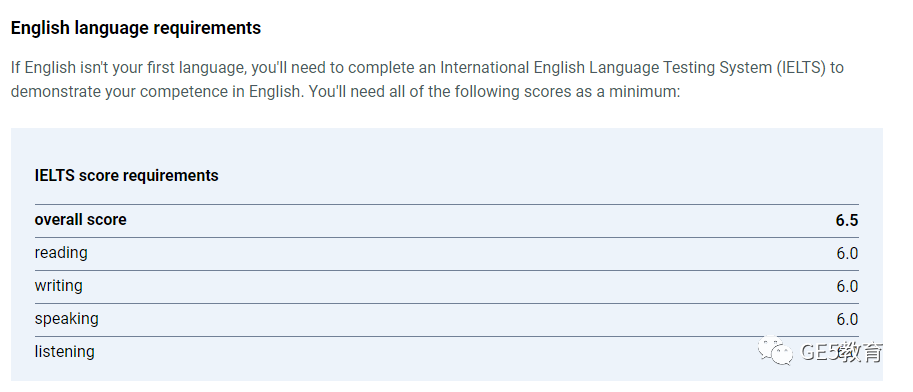Select the speaking row label
Screen dimensions: 913x392
pos(66,319)
